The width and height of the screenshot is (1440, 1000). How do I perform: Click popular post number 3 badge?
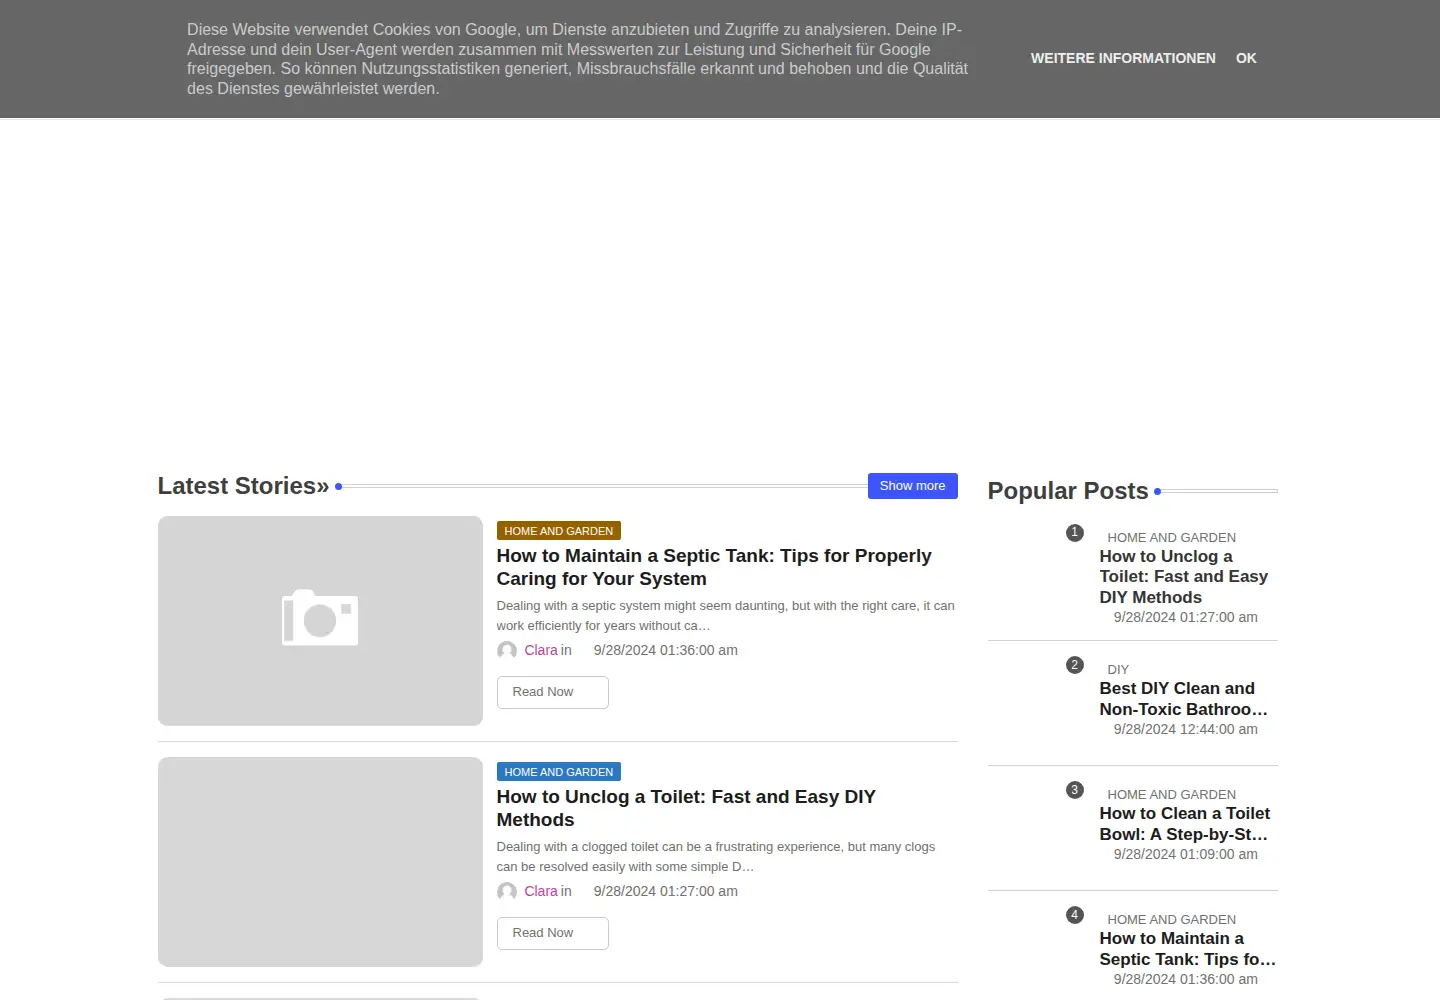(x=1075, y=790)
